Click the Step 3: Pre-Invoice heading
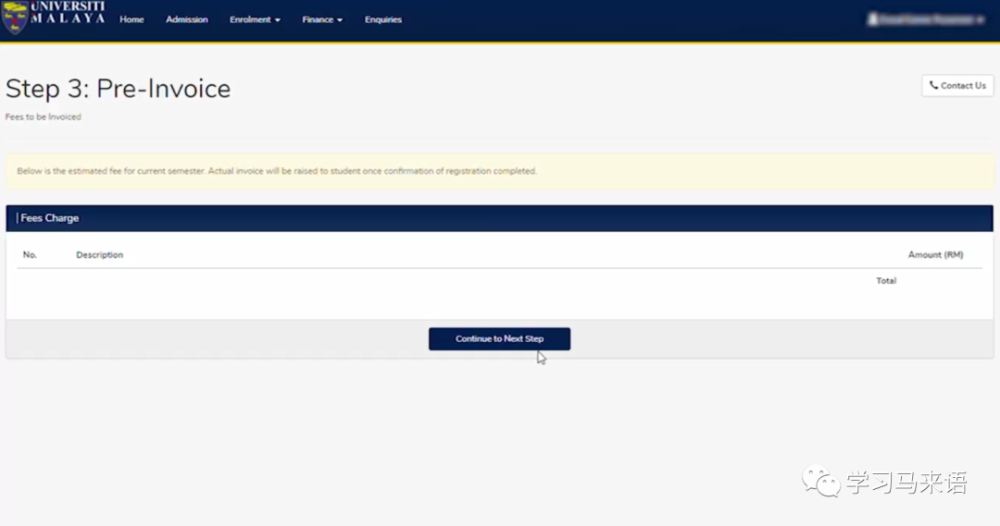The width and height of the screenshot is (1000, 526). pyautogui.click(x=118, y=89)
